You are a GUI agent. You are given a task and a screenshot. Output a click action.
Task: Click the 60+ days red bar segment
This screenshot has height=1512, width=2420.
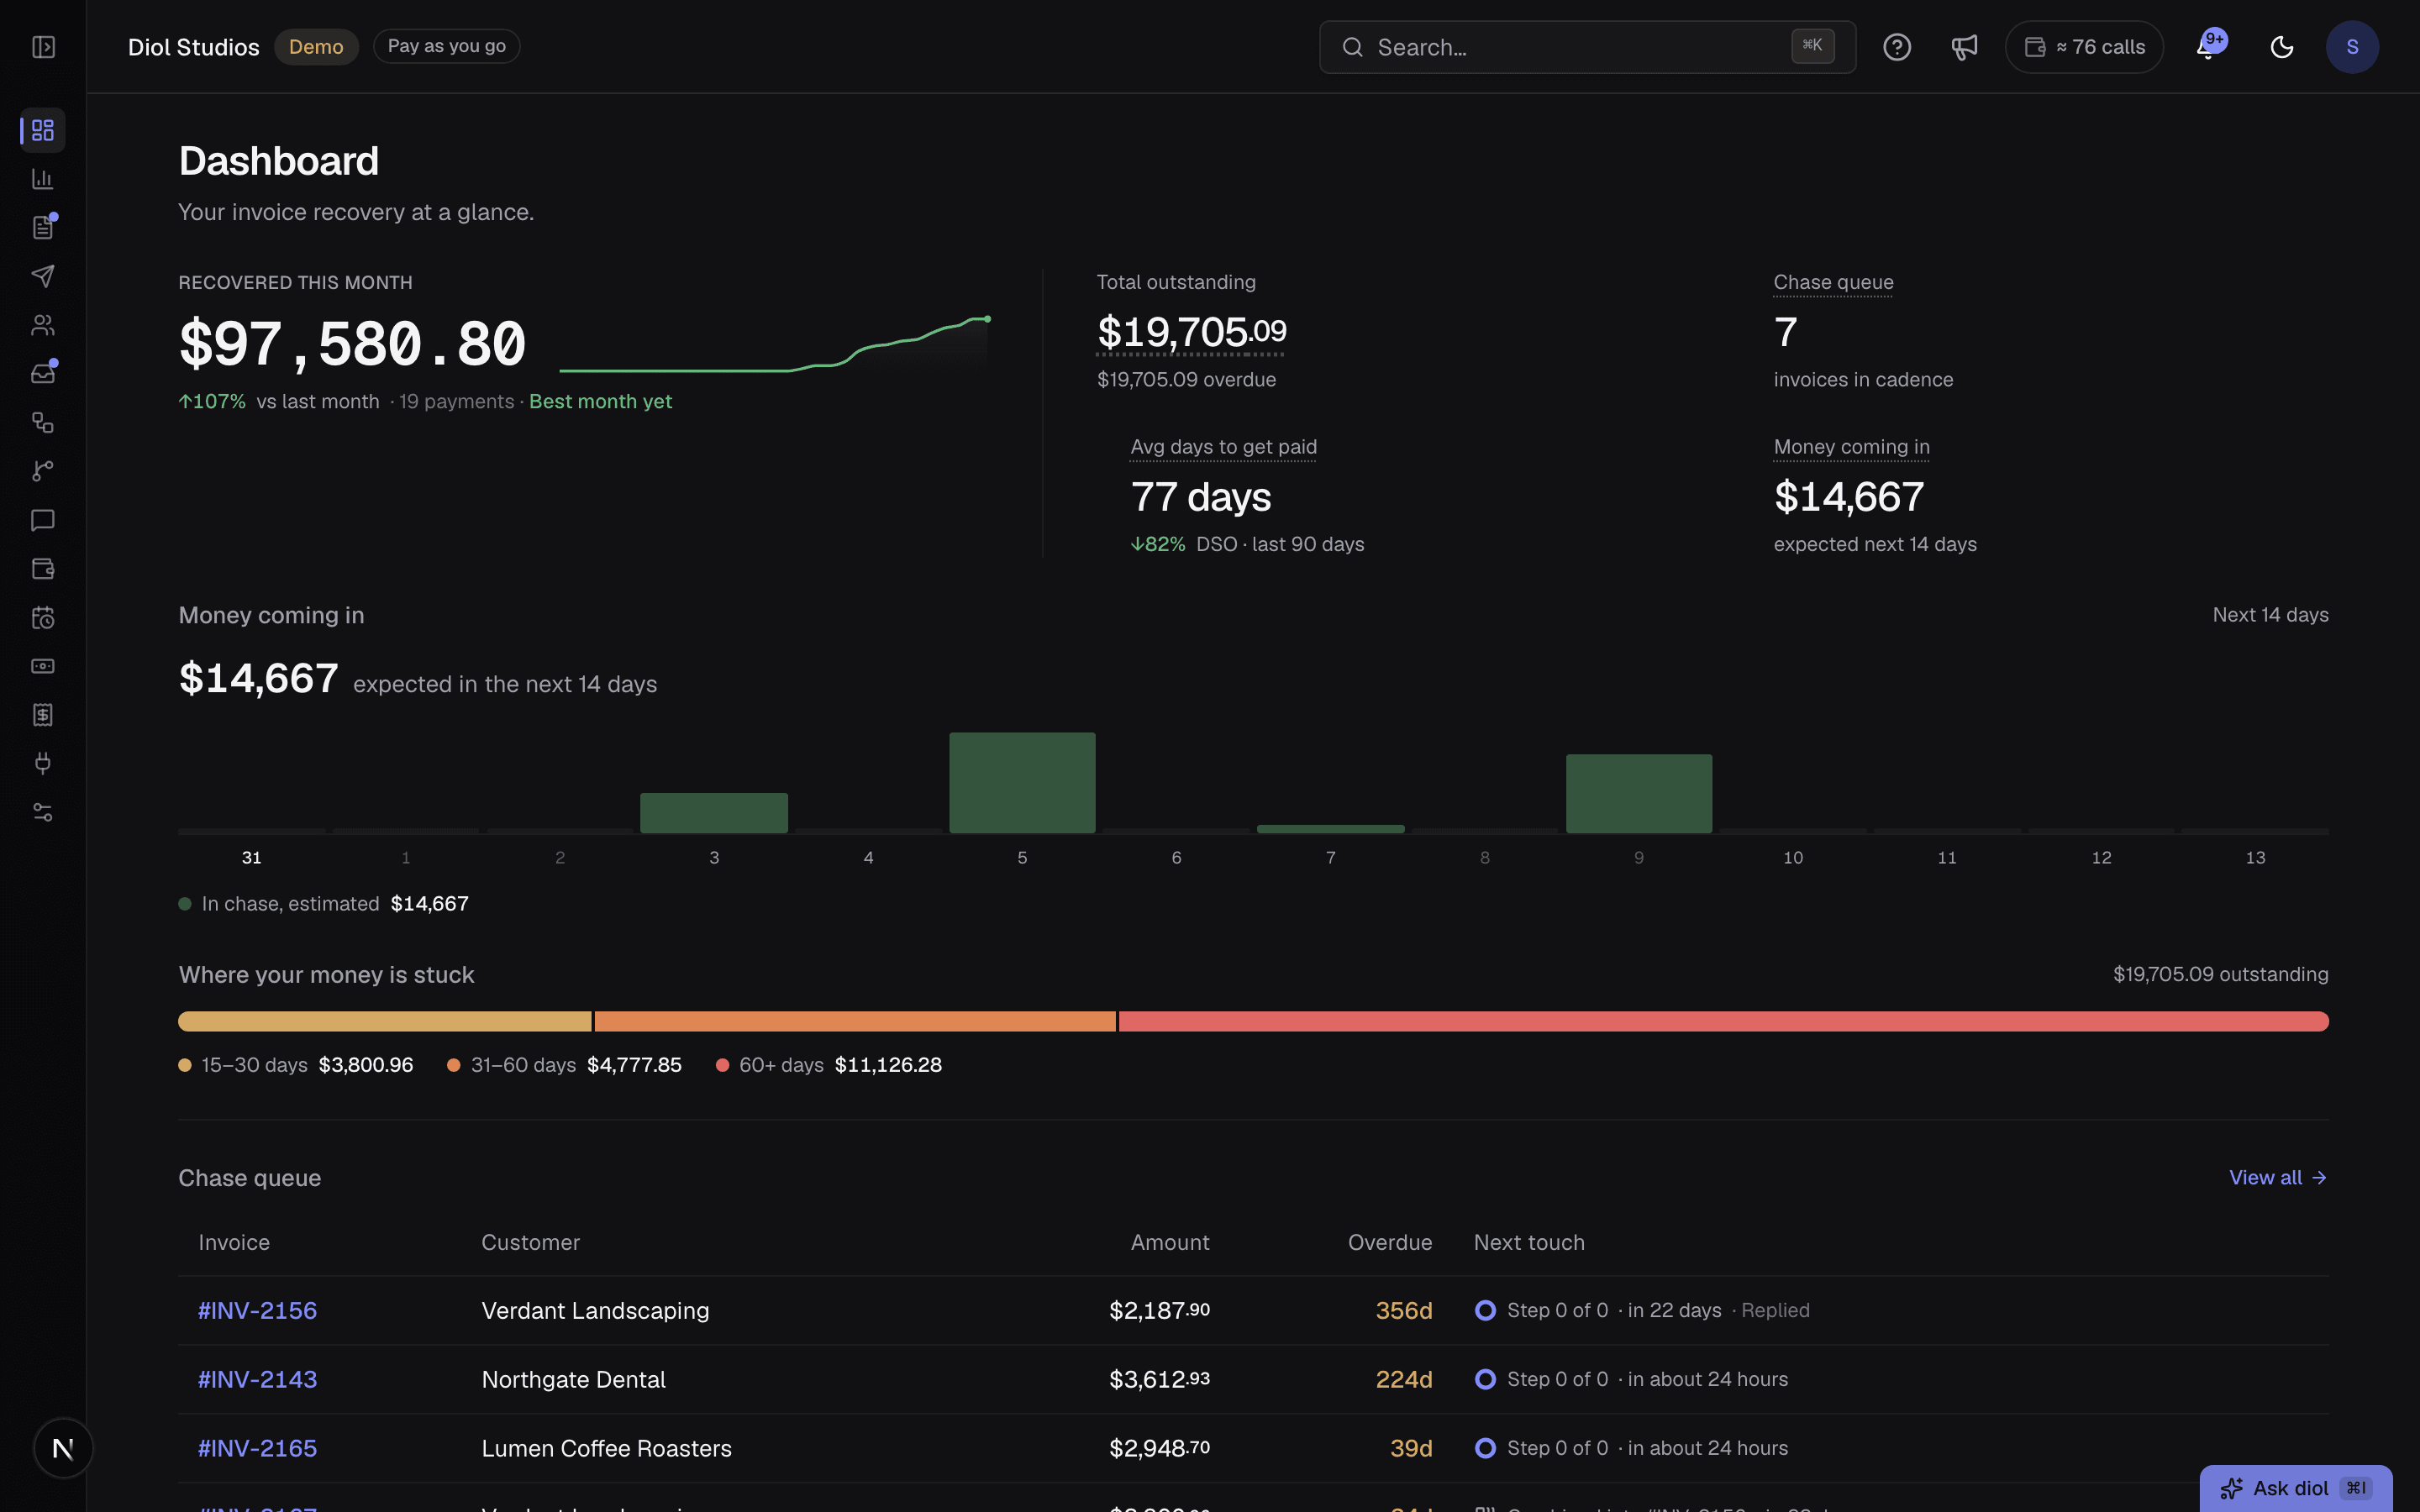click(1724, 1021)
